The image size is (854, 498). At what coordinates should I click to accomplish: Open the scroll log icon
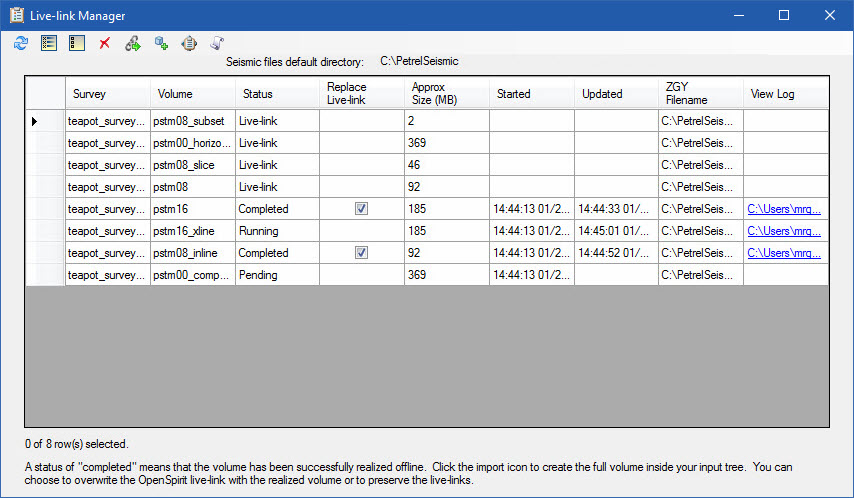click(x=217, y=43)
